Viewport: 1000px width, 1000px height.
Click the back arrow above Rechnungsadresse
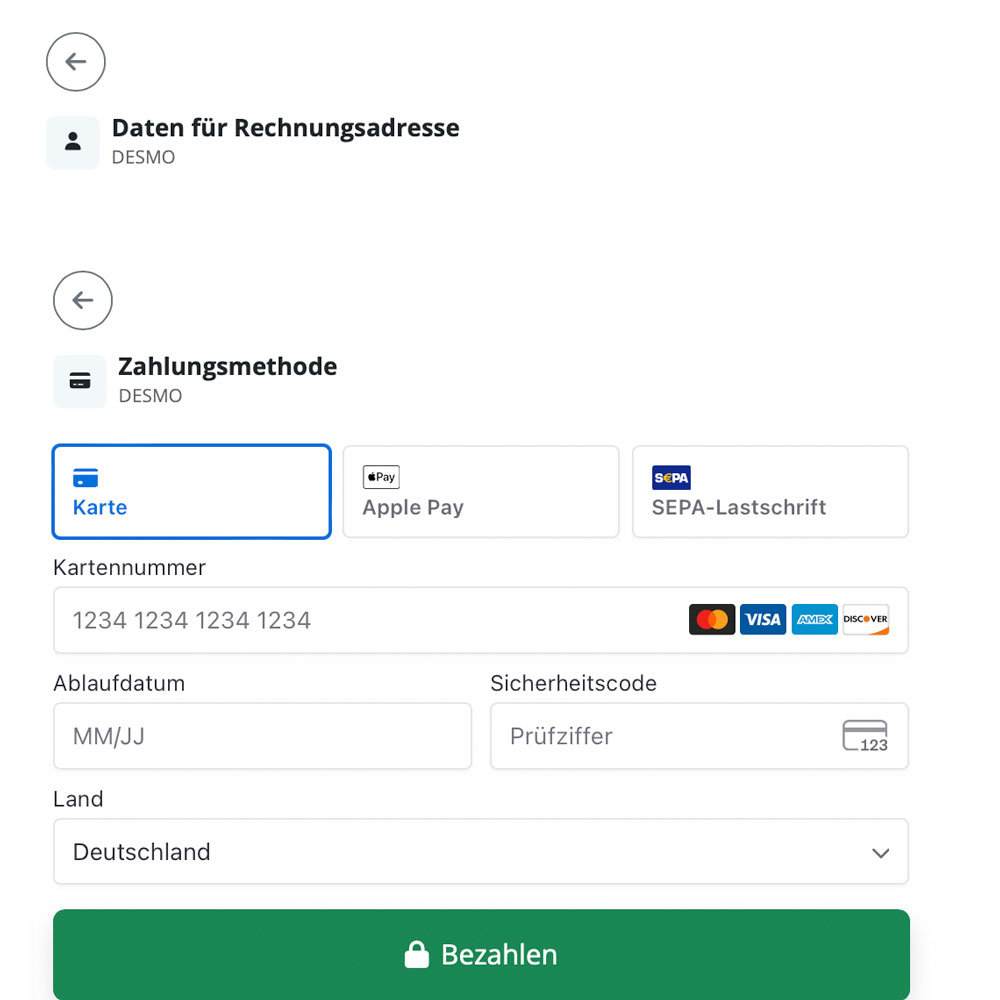tap(76, 62)
